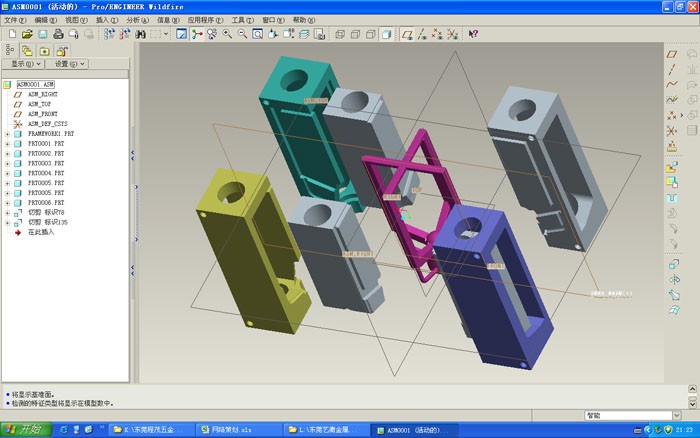Open the 分析 menu
This screenshot has width=700, height=438.
[x=137, y=20]
